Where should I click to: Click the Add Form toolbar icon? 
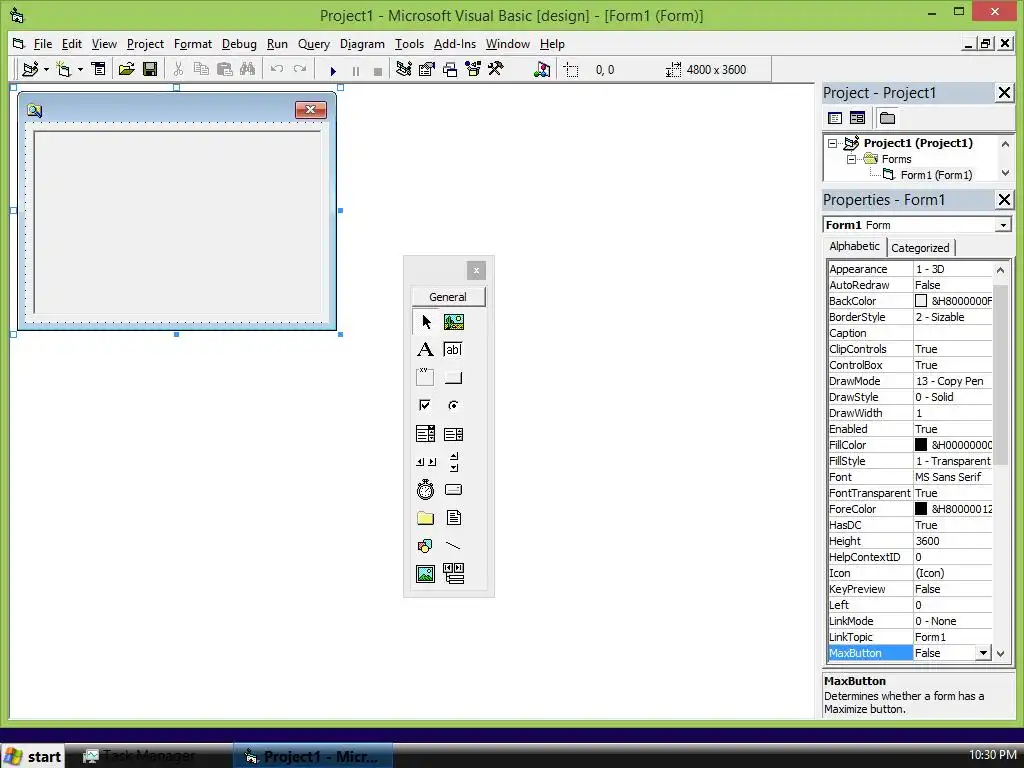click(x=63, y=69)
